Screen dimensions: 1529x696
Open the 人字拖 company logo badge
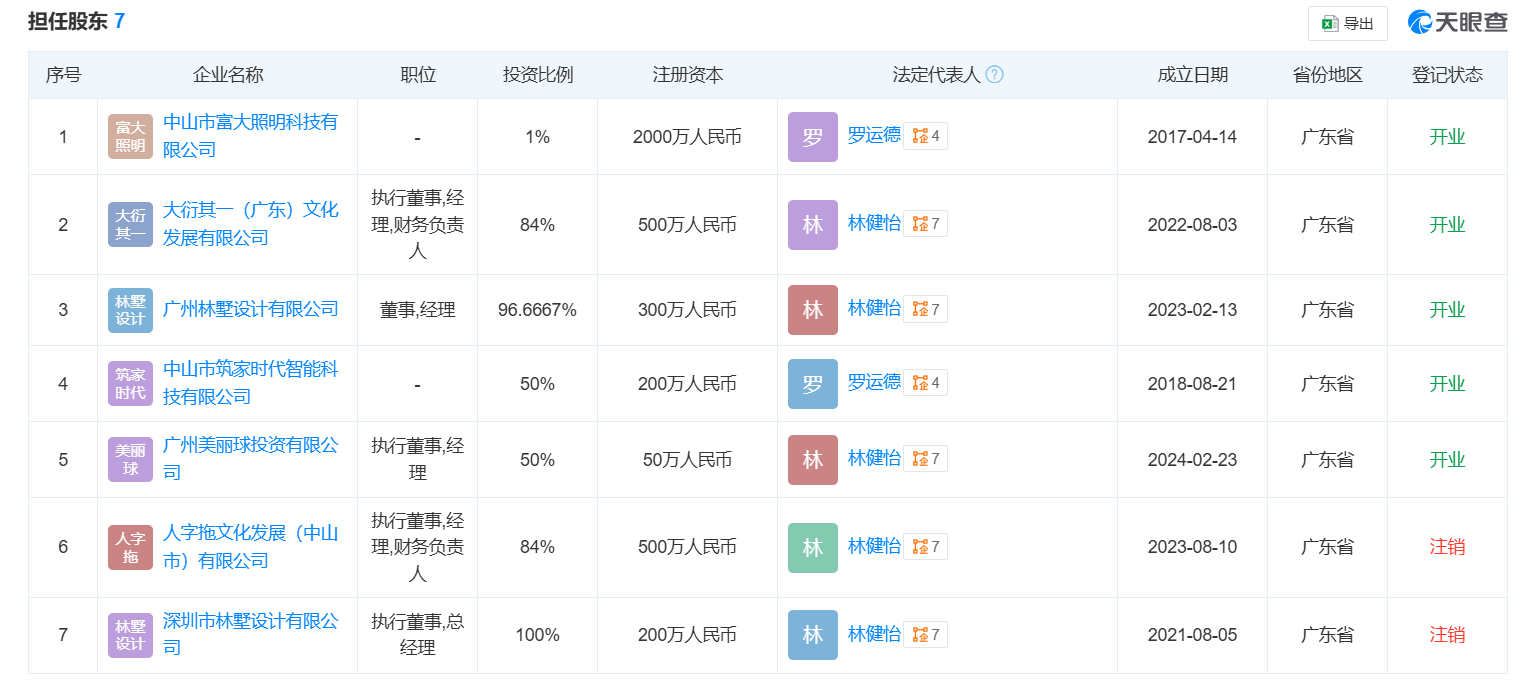[x=130, y=547]
